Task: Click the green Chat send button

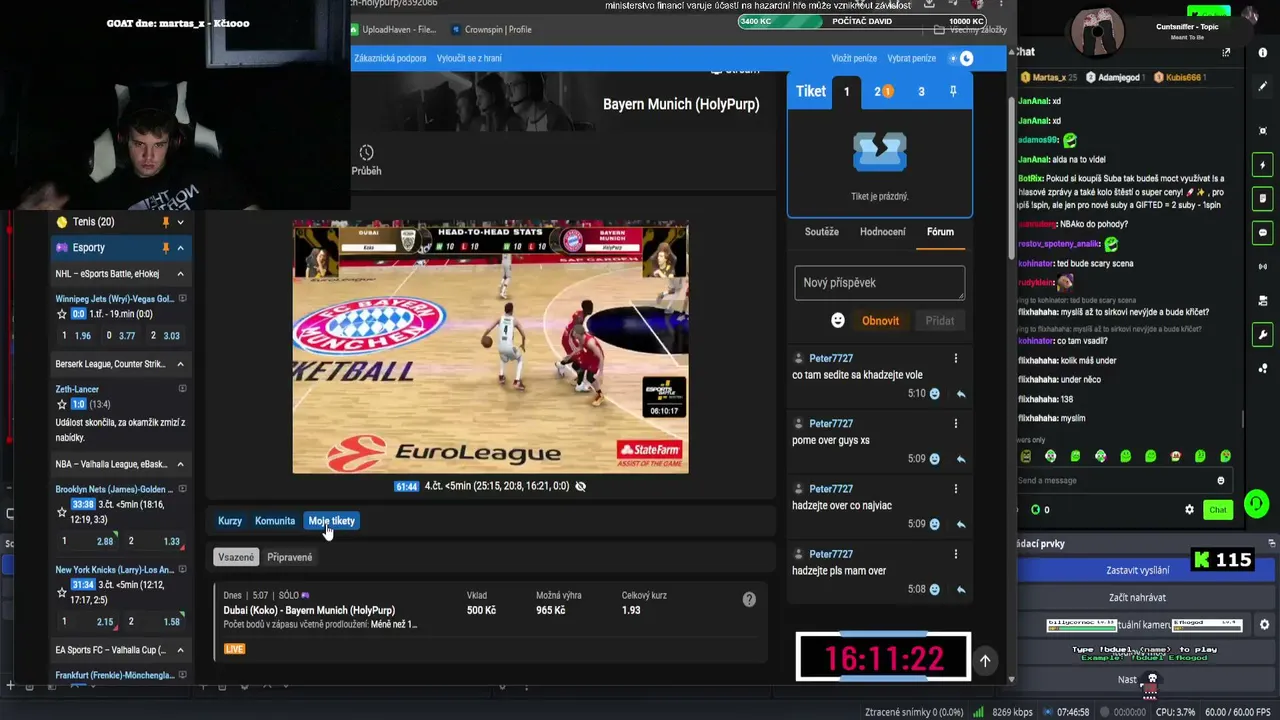Action: (1217, 510)
